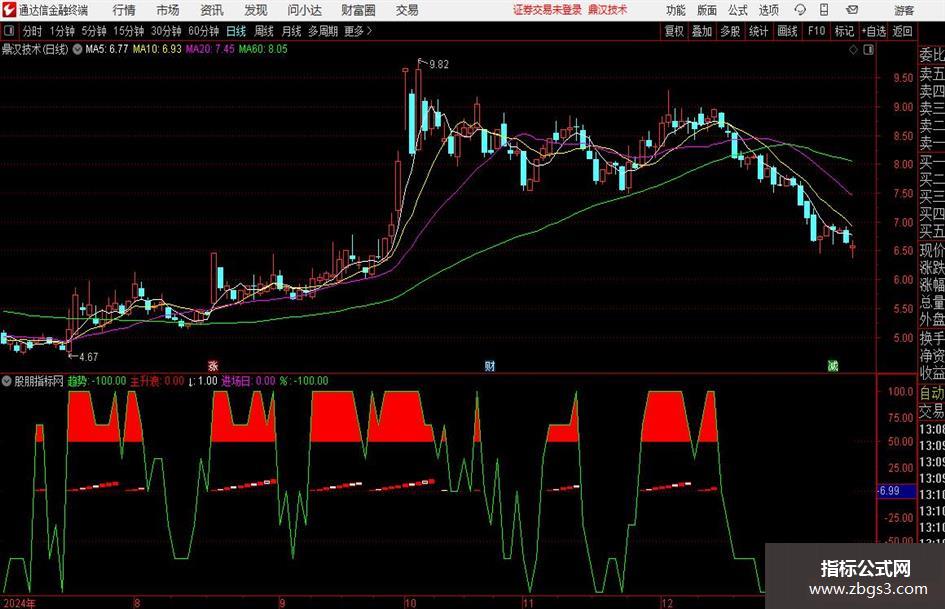
Task: Toggle the left sidebar panel icon
Action: click(8, 31)
